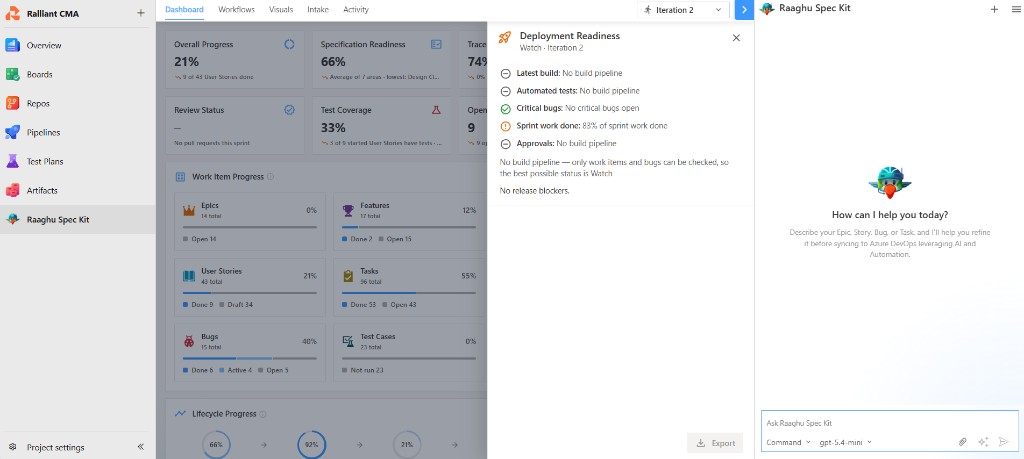Click the Test Coverage card
This screenshot has height=459, width=1024.
[381, 125]
